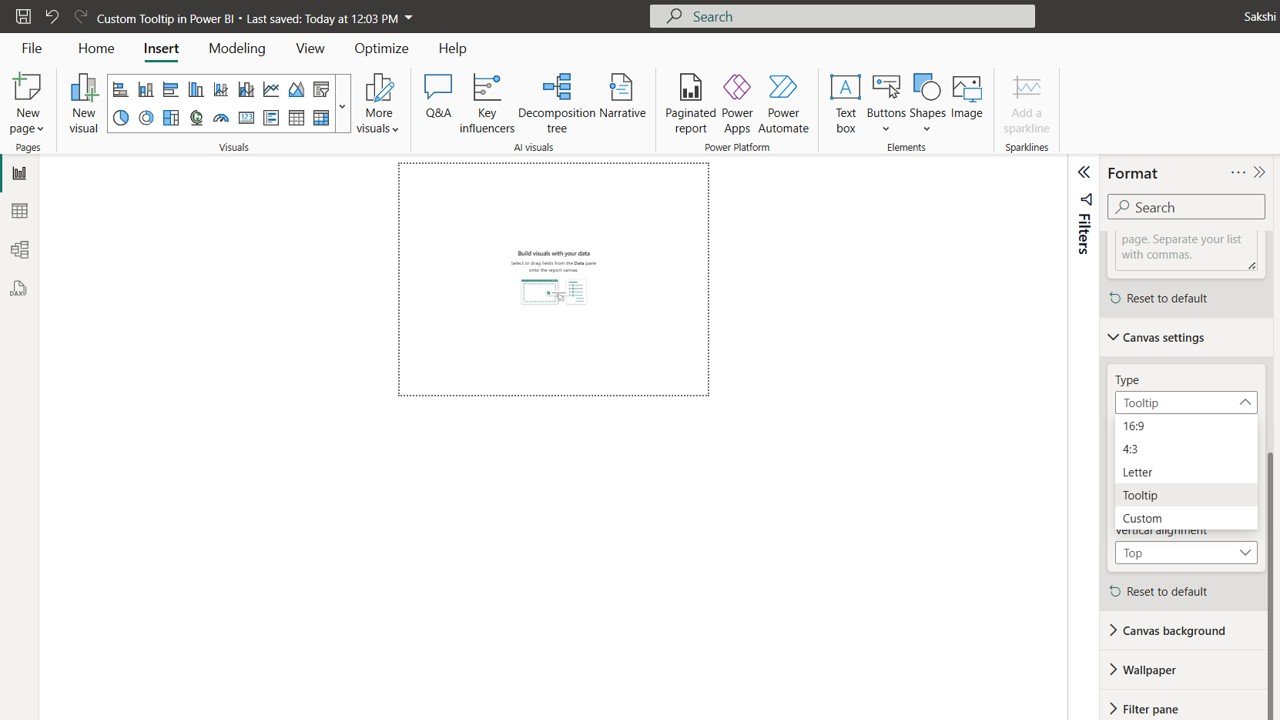Screen dimensions: 1280x720
Task: Insert a Key influencers visual
Action: 487,103
